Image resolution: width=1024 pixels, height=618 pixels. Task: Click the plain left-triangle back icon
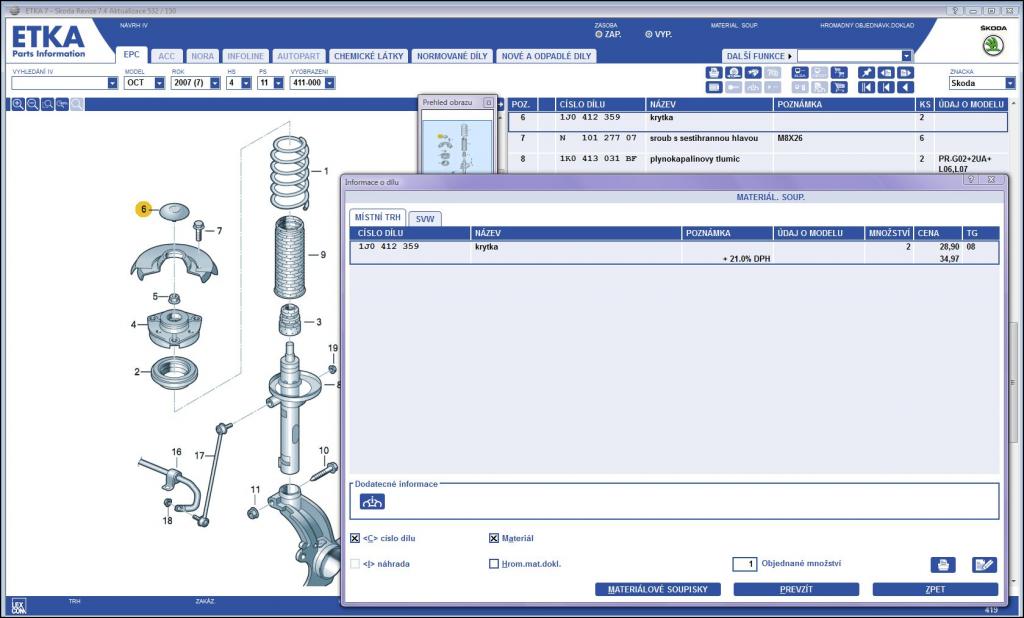coord(905,87)
